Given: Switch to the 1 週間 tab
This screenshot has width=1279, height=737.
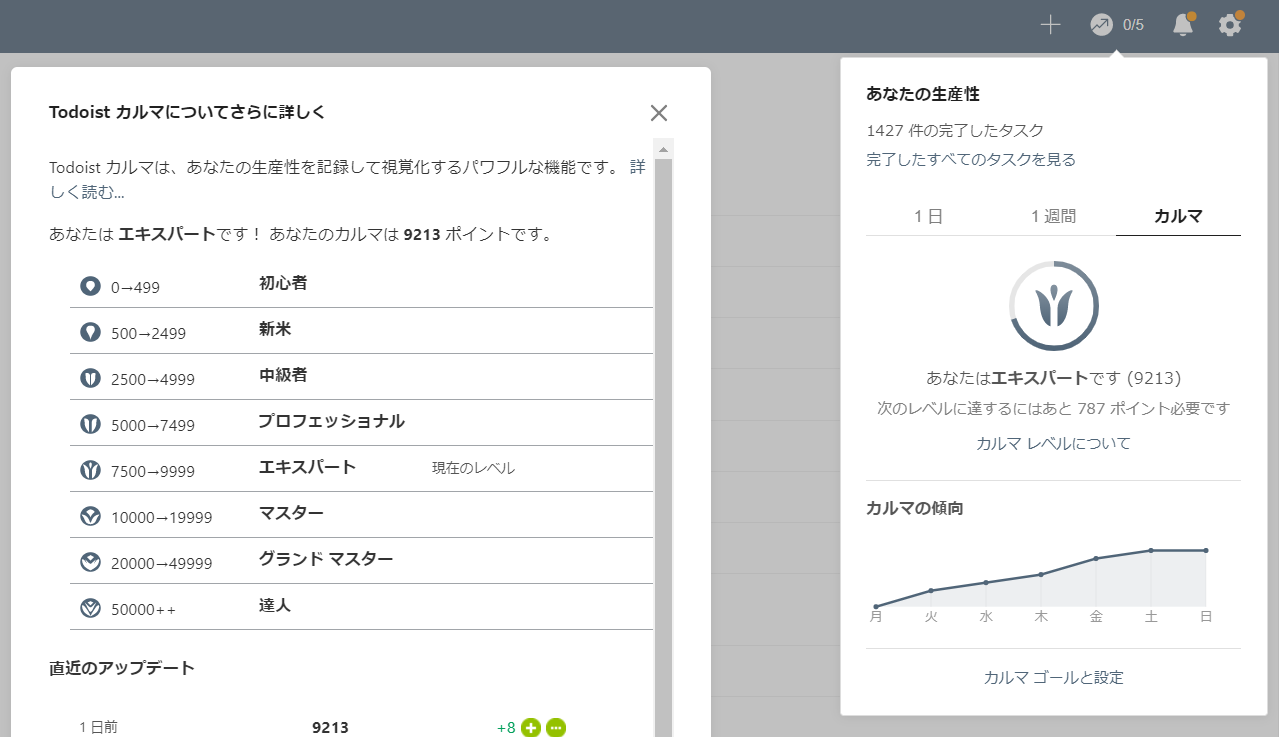Looking at the screenshot, I should coord(1054,216).
